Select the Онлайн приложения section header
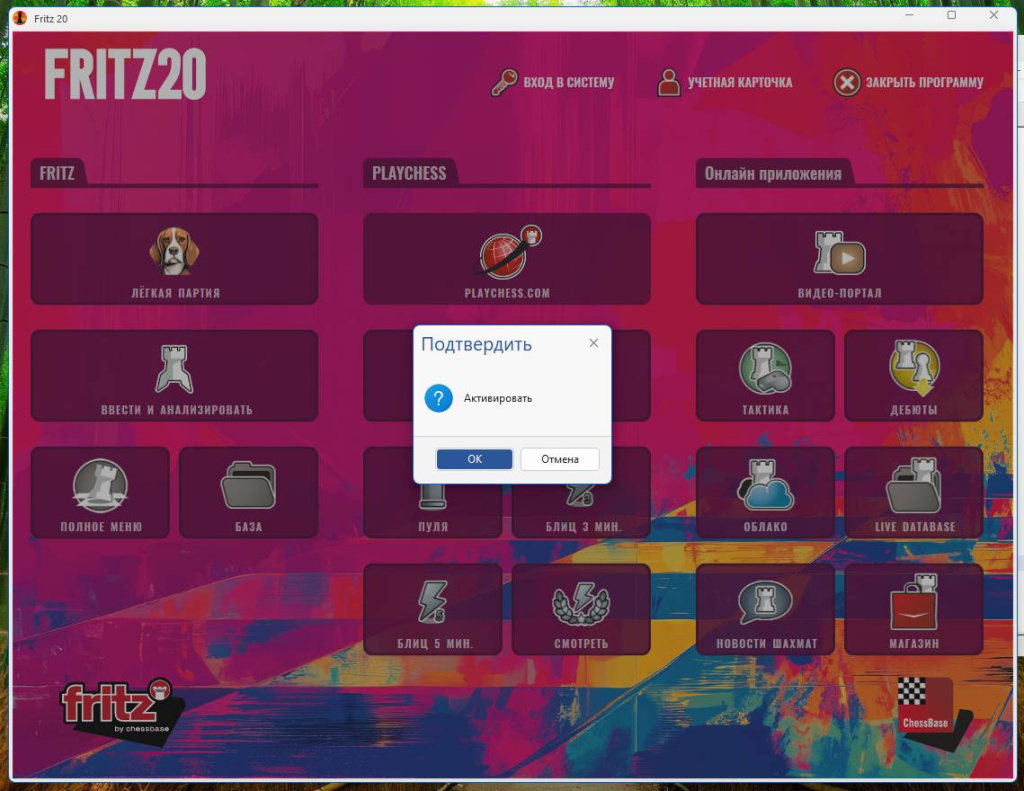The height and width of the screenshot is (791, 1024). (x=773, y=173)
